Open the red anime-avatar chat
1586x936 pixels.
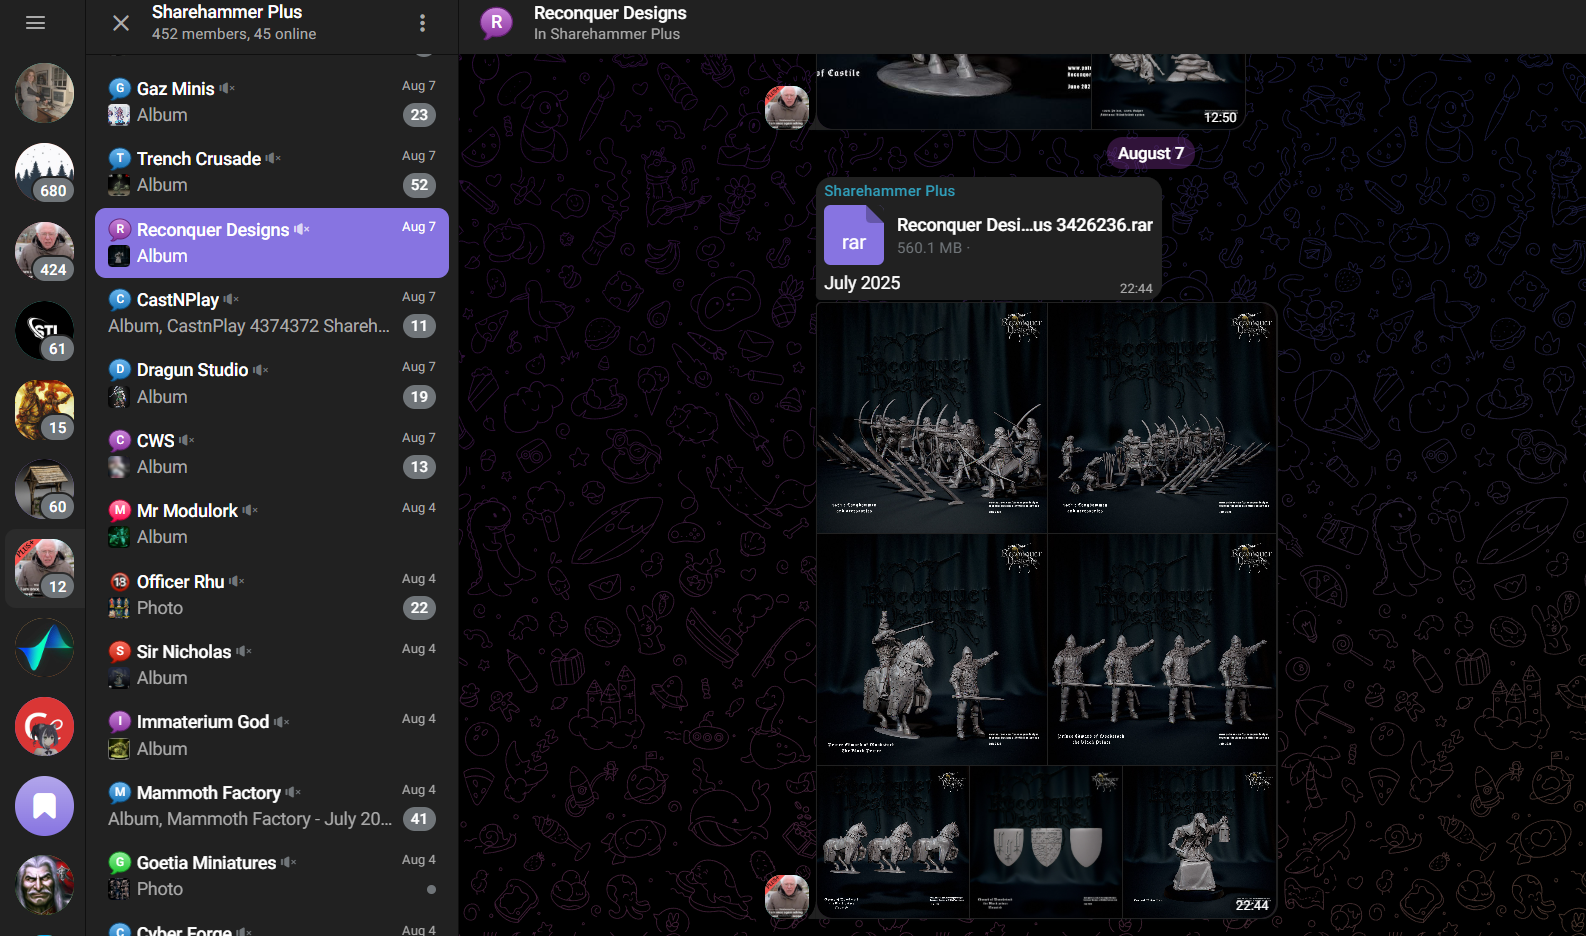[x=44, y=726]
